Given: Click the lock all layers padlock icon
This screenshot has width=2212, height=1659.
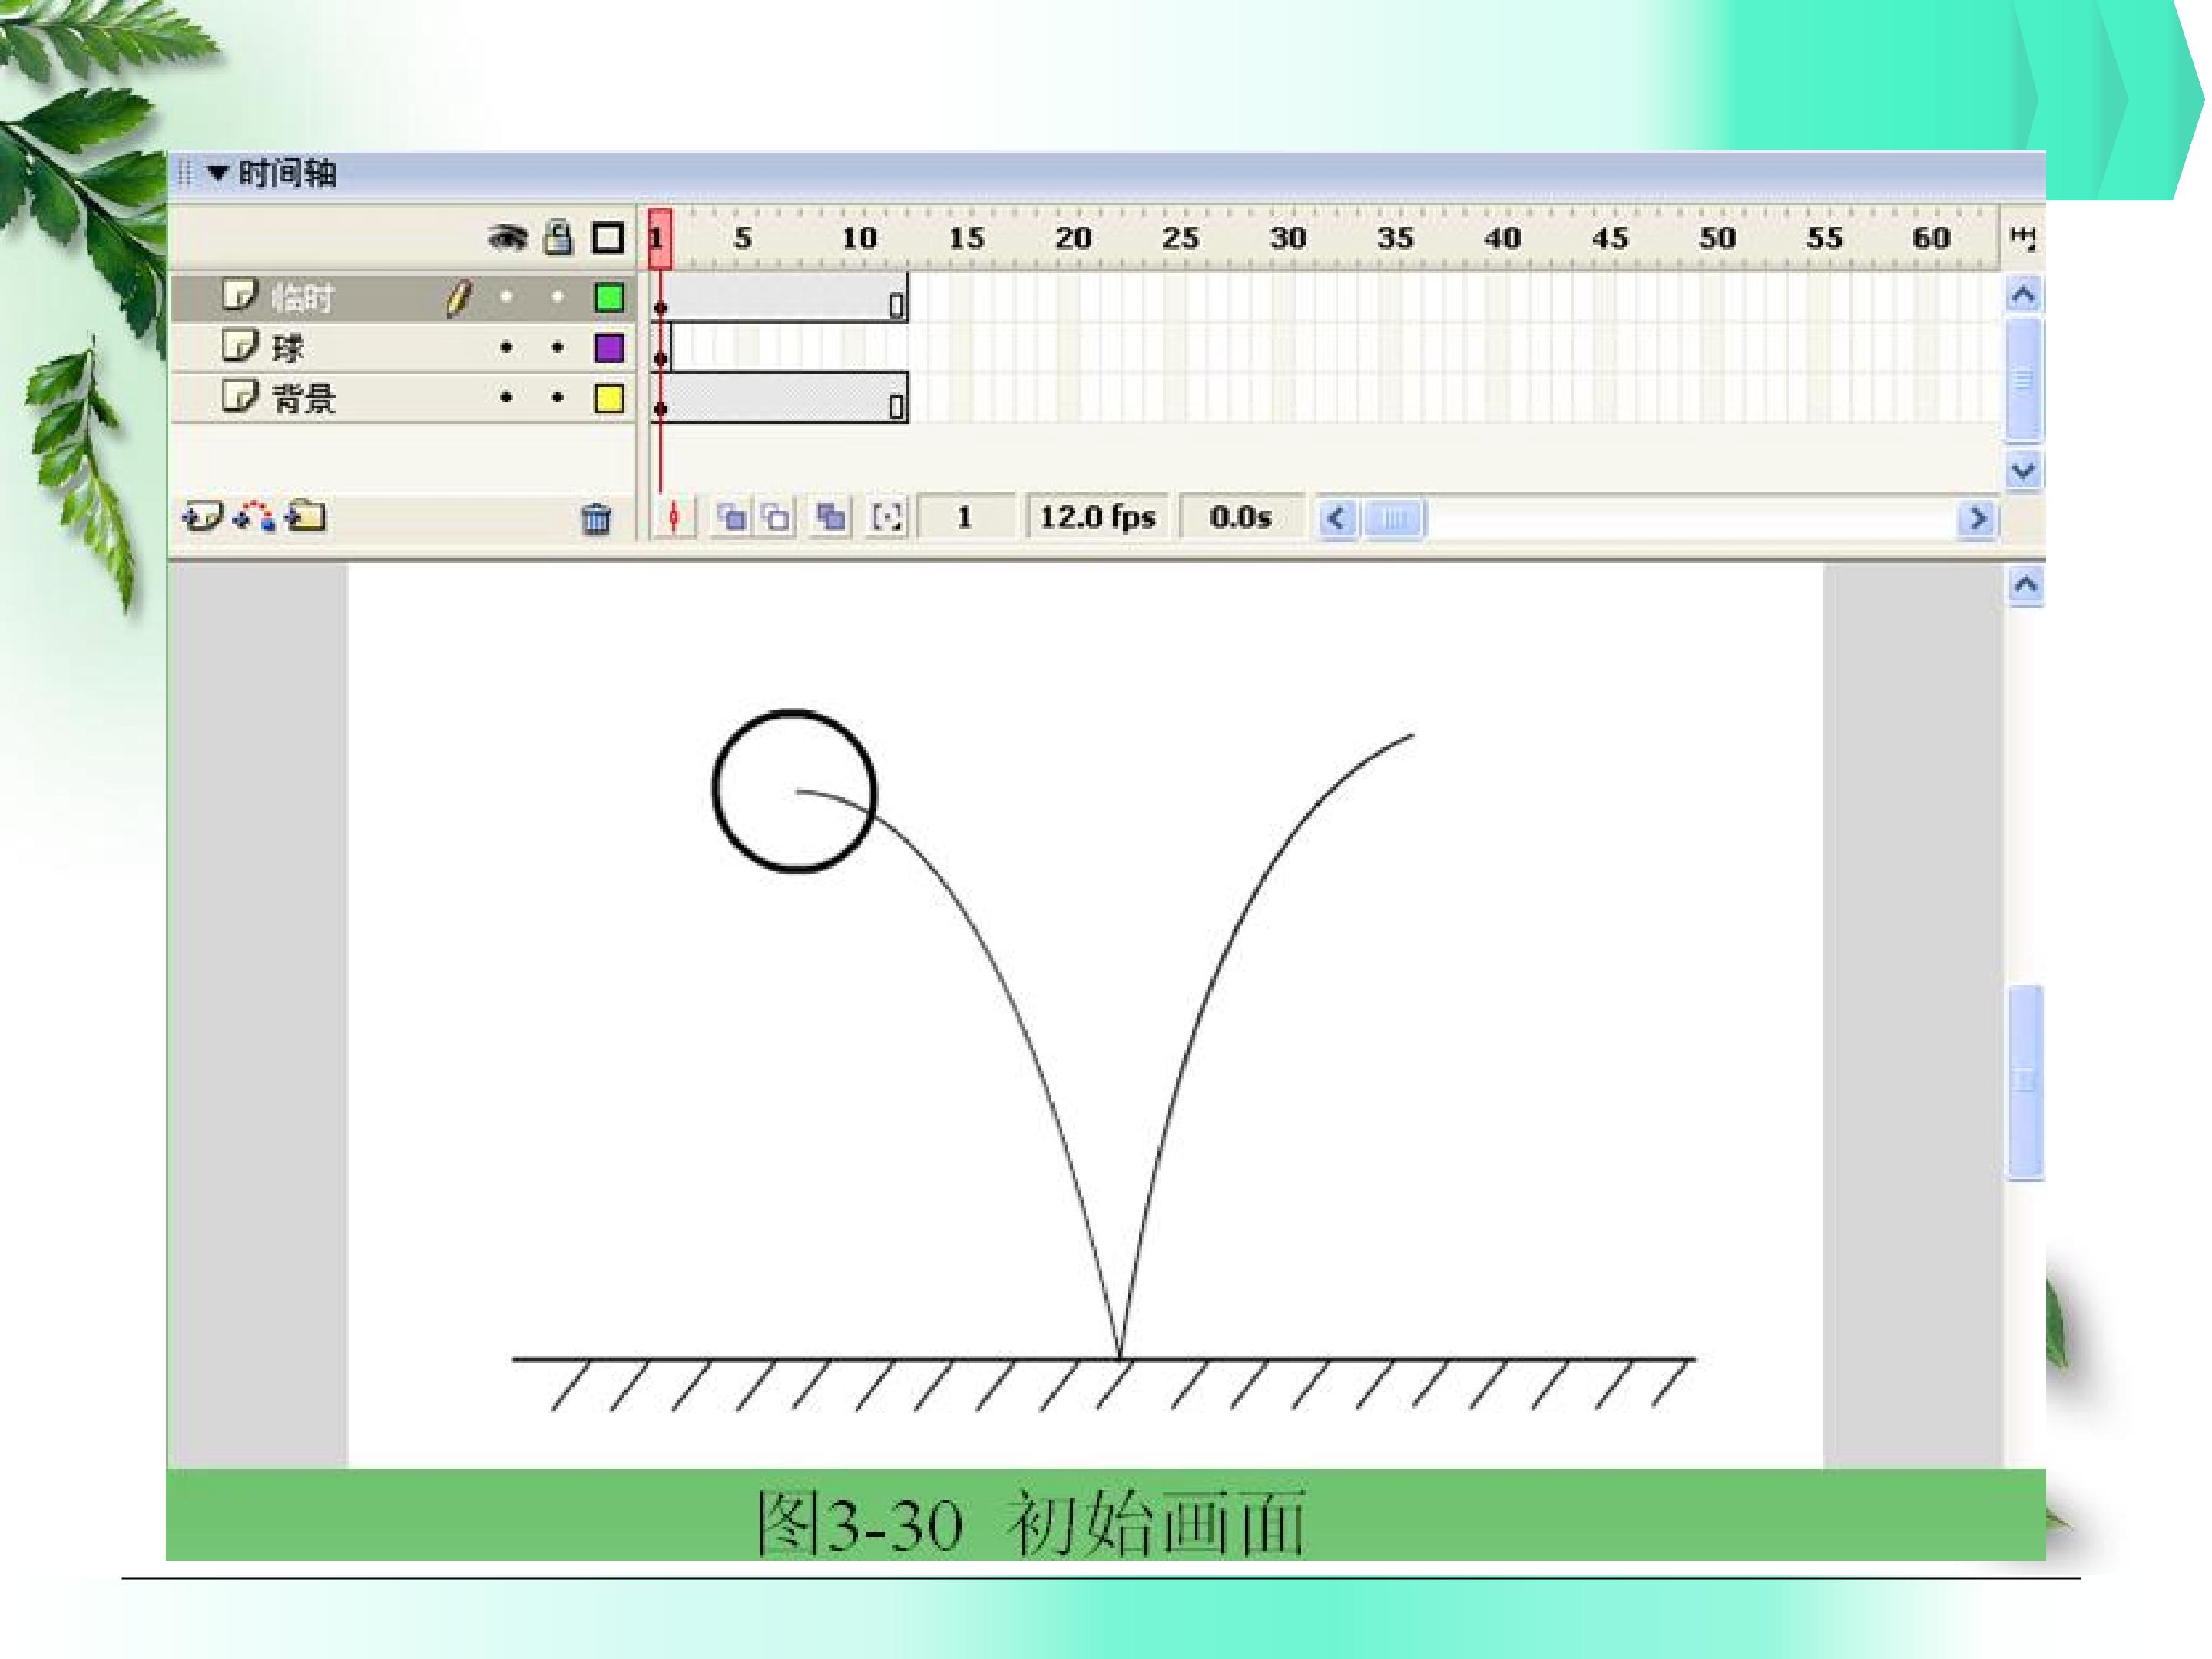Looking at the screenshot, I should tap(558, 238).
